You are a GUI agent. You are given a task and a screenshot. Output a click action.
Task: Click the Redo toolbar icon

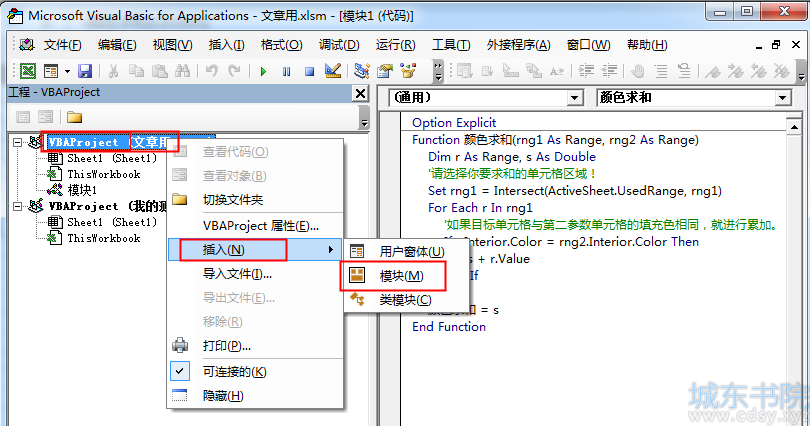click(x=235, y=71)
